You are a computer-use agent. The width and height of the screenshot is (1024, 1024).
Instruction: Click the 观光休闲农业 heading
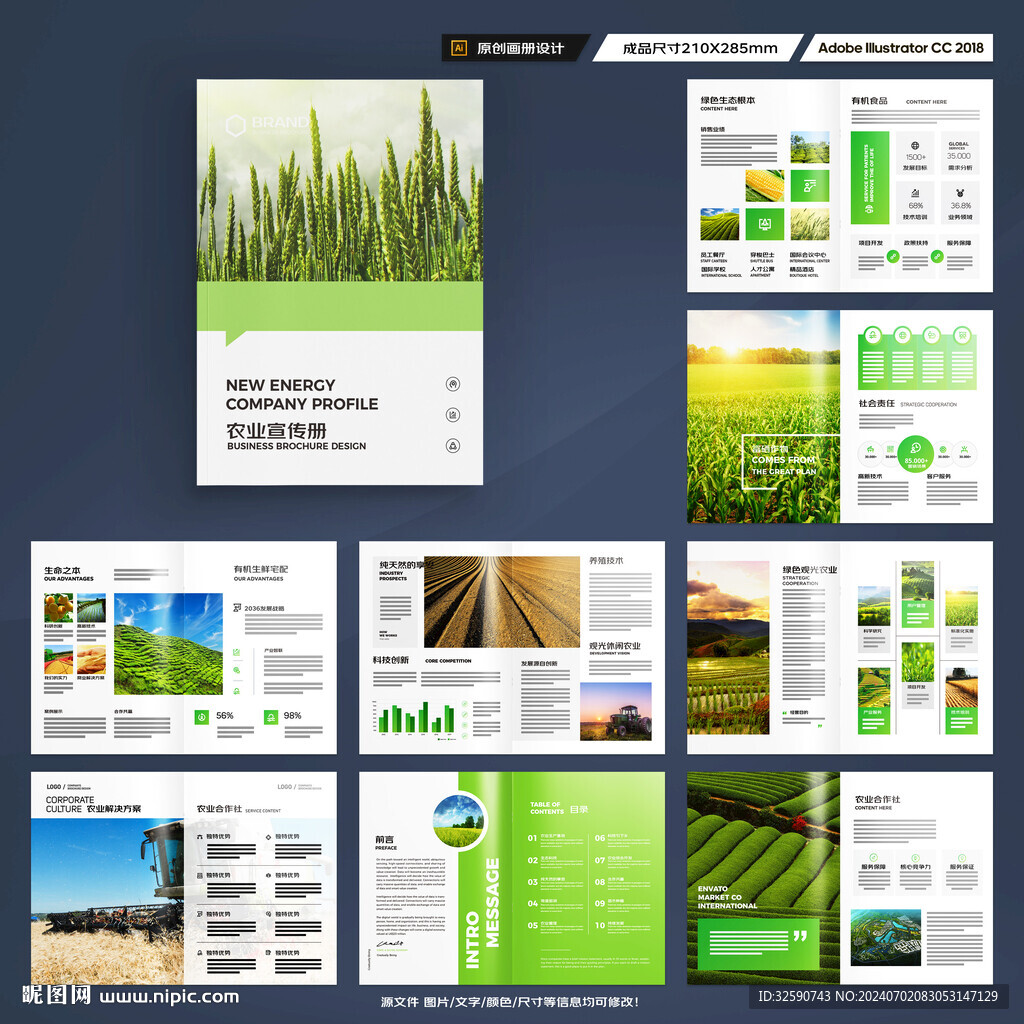[615, 645]
